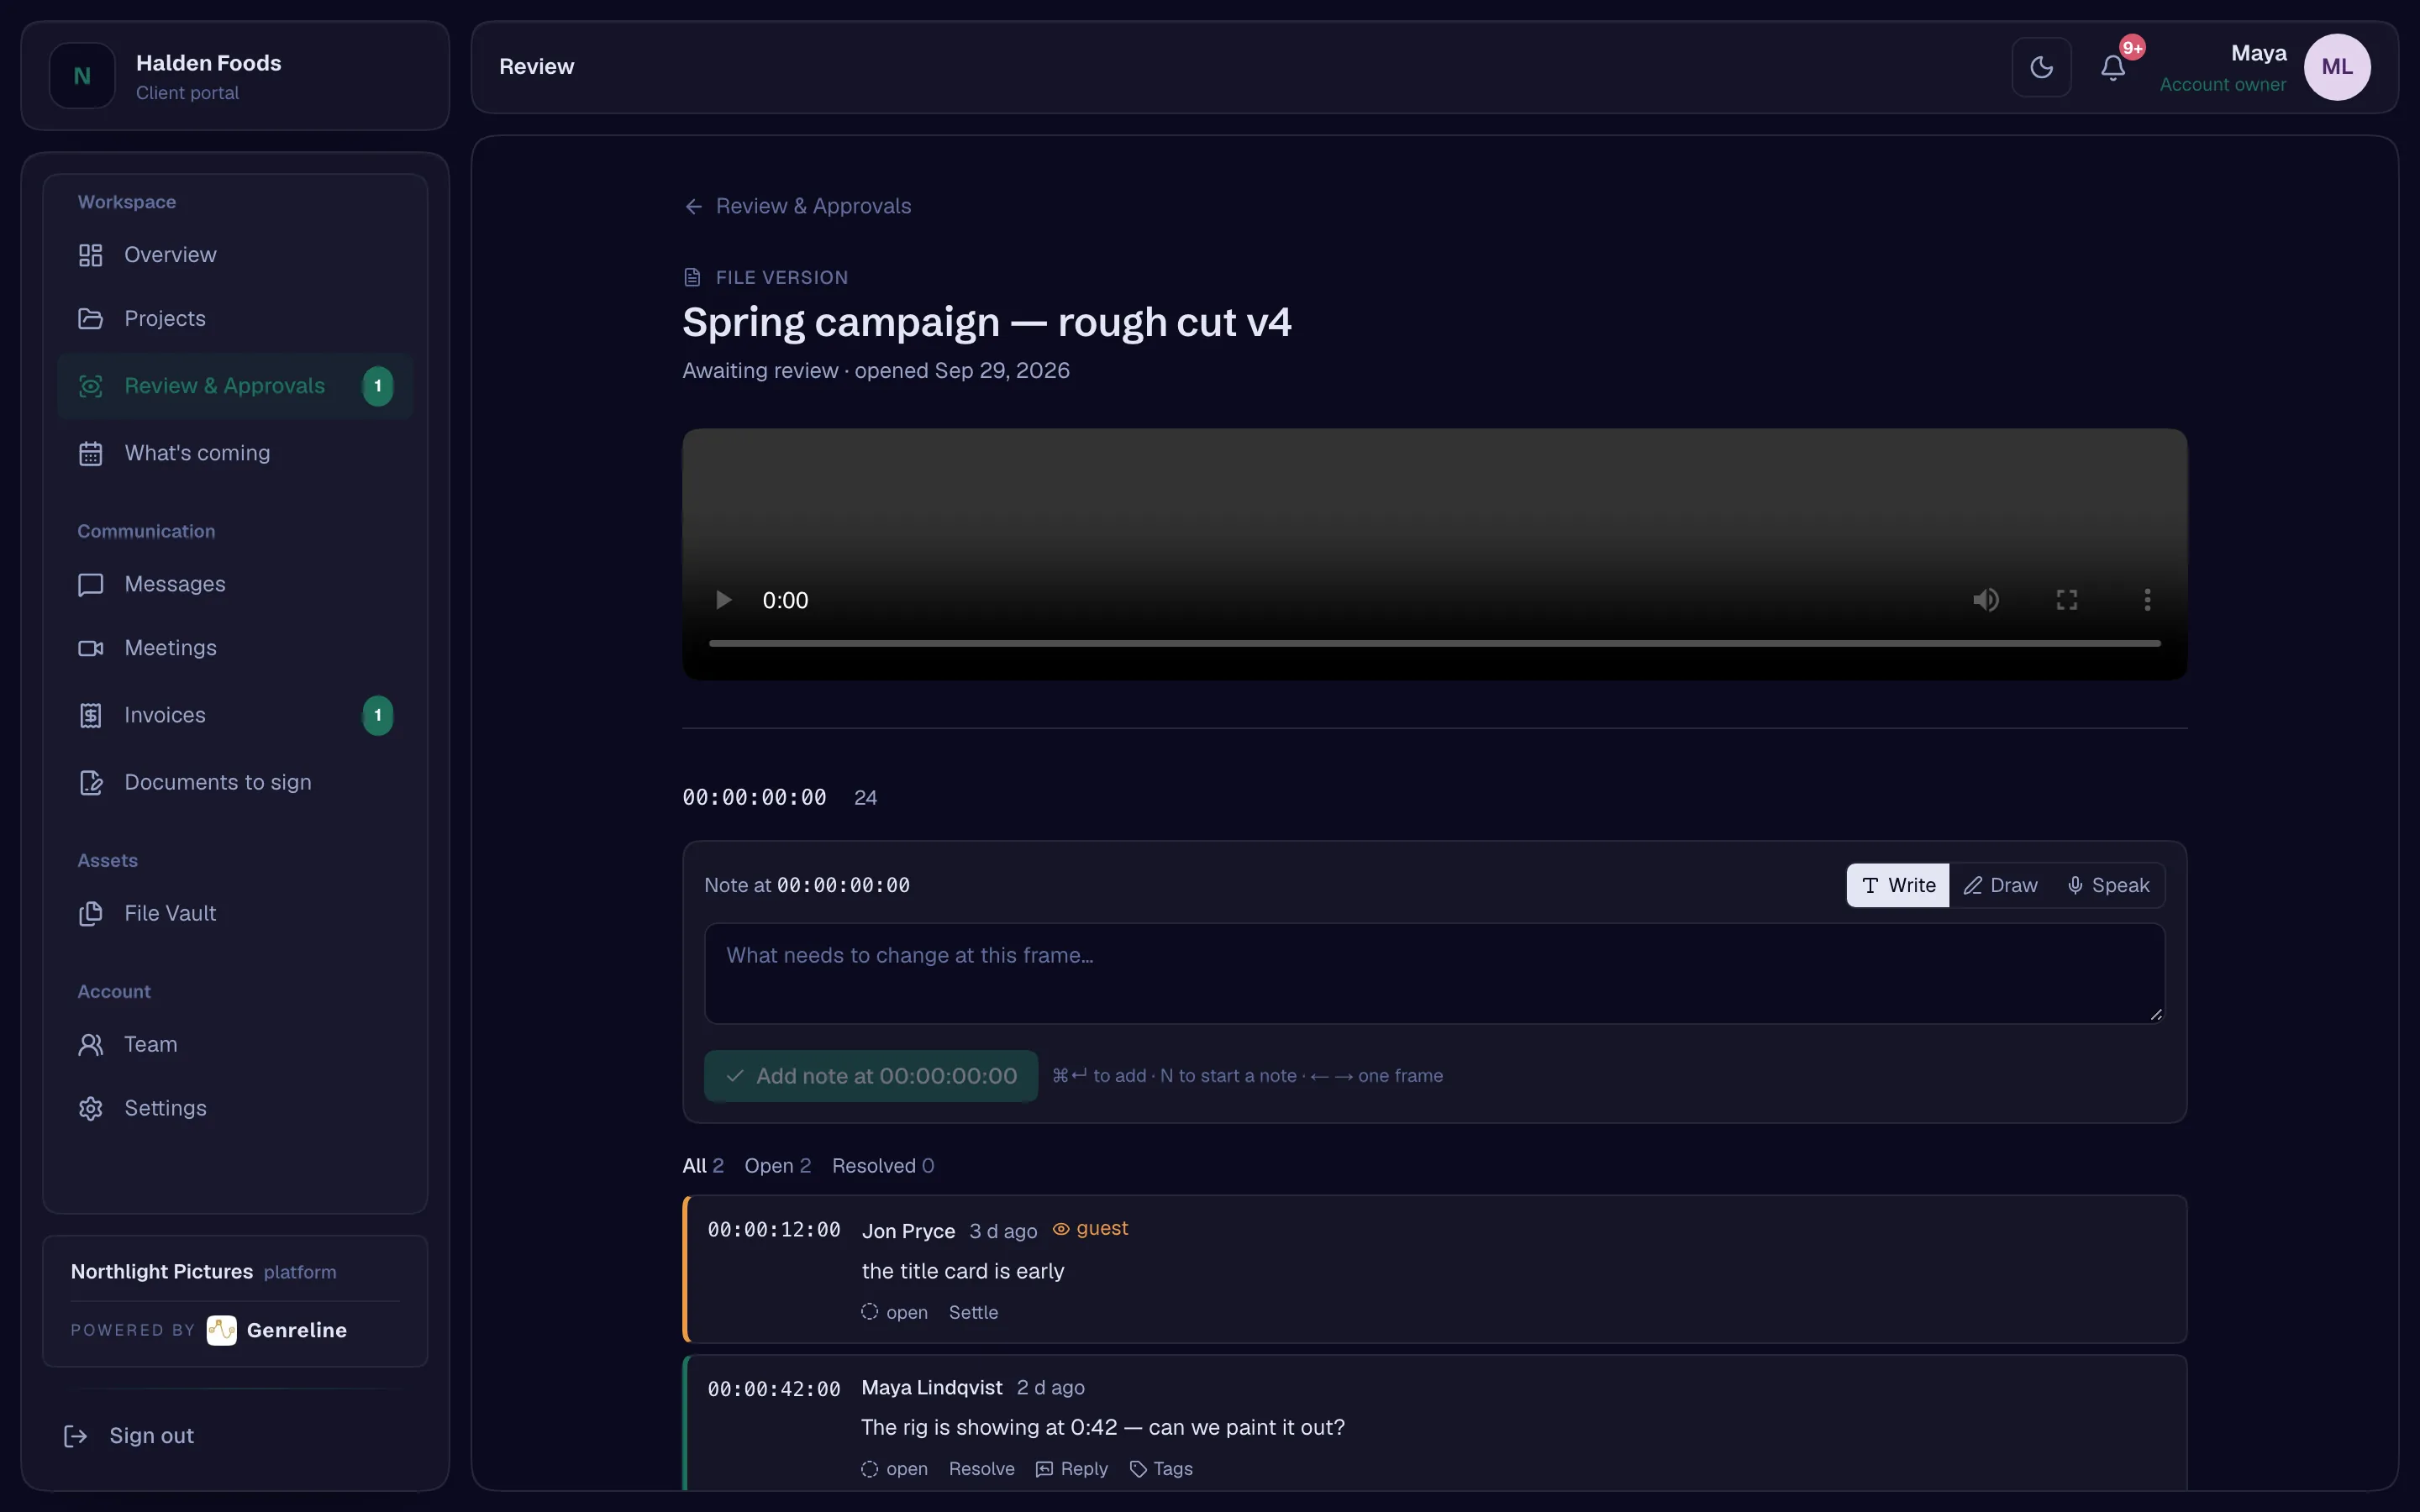Mute the video volume icon

[1986, 600]
